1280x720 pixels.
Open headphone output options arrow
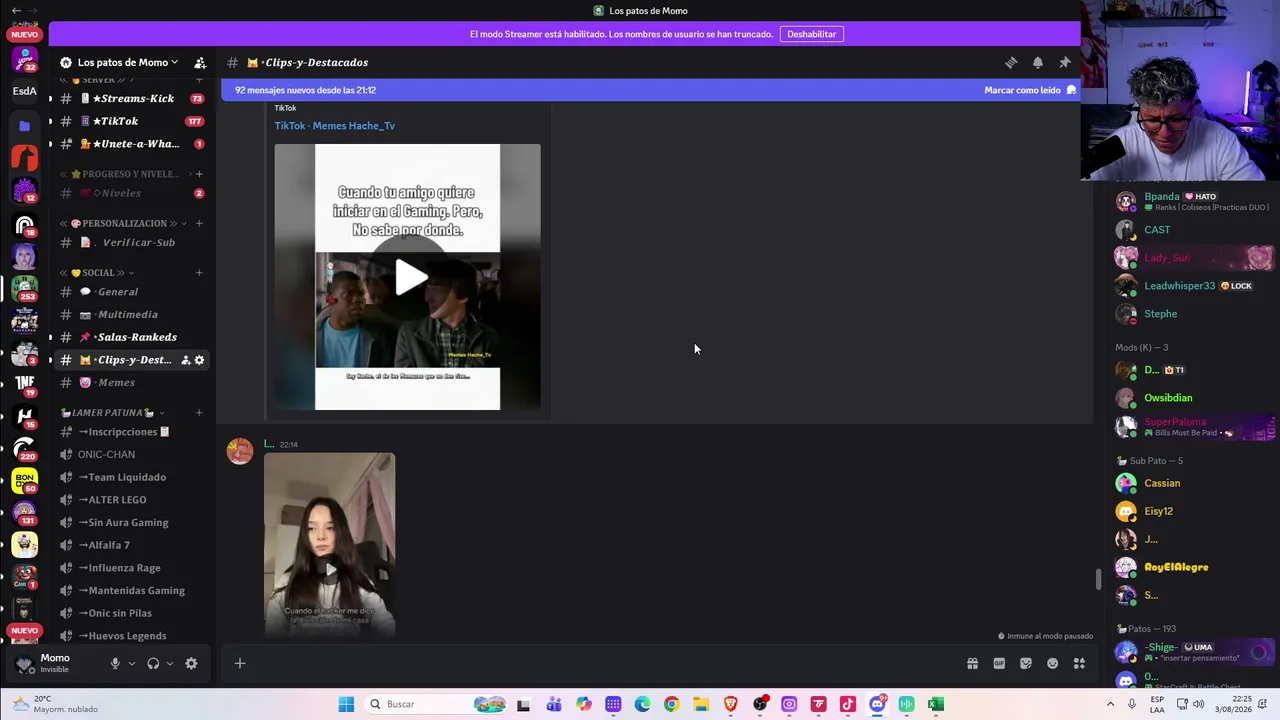[169, 663]
